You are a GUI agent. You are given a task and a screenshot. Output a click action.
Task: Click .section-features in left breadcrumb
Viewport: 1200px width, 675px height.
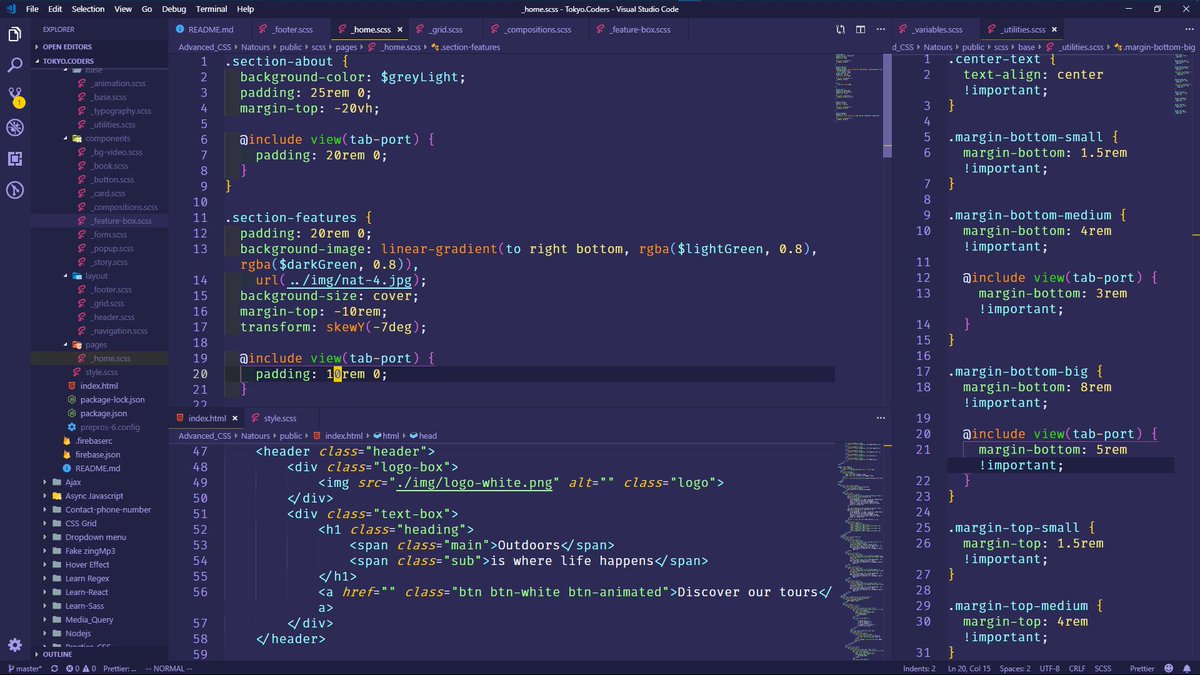[463, 46]
